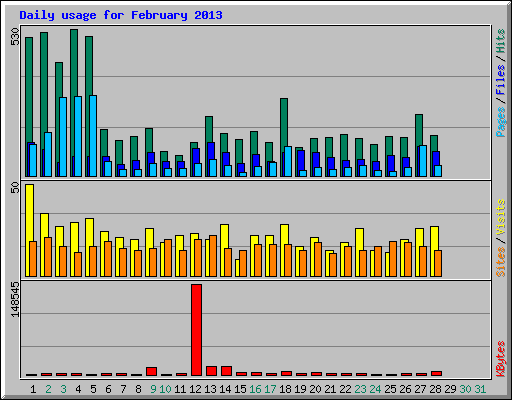512x400 pixels.
Task: Click the orange Sites bar for day 13
Action: 213,256
